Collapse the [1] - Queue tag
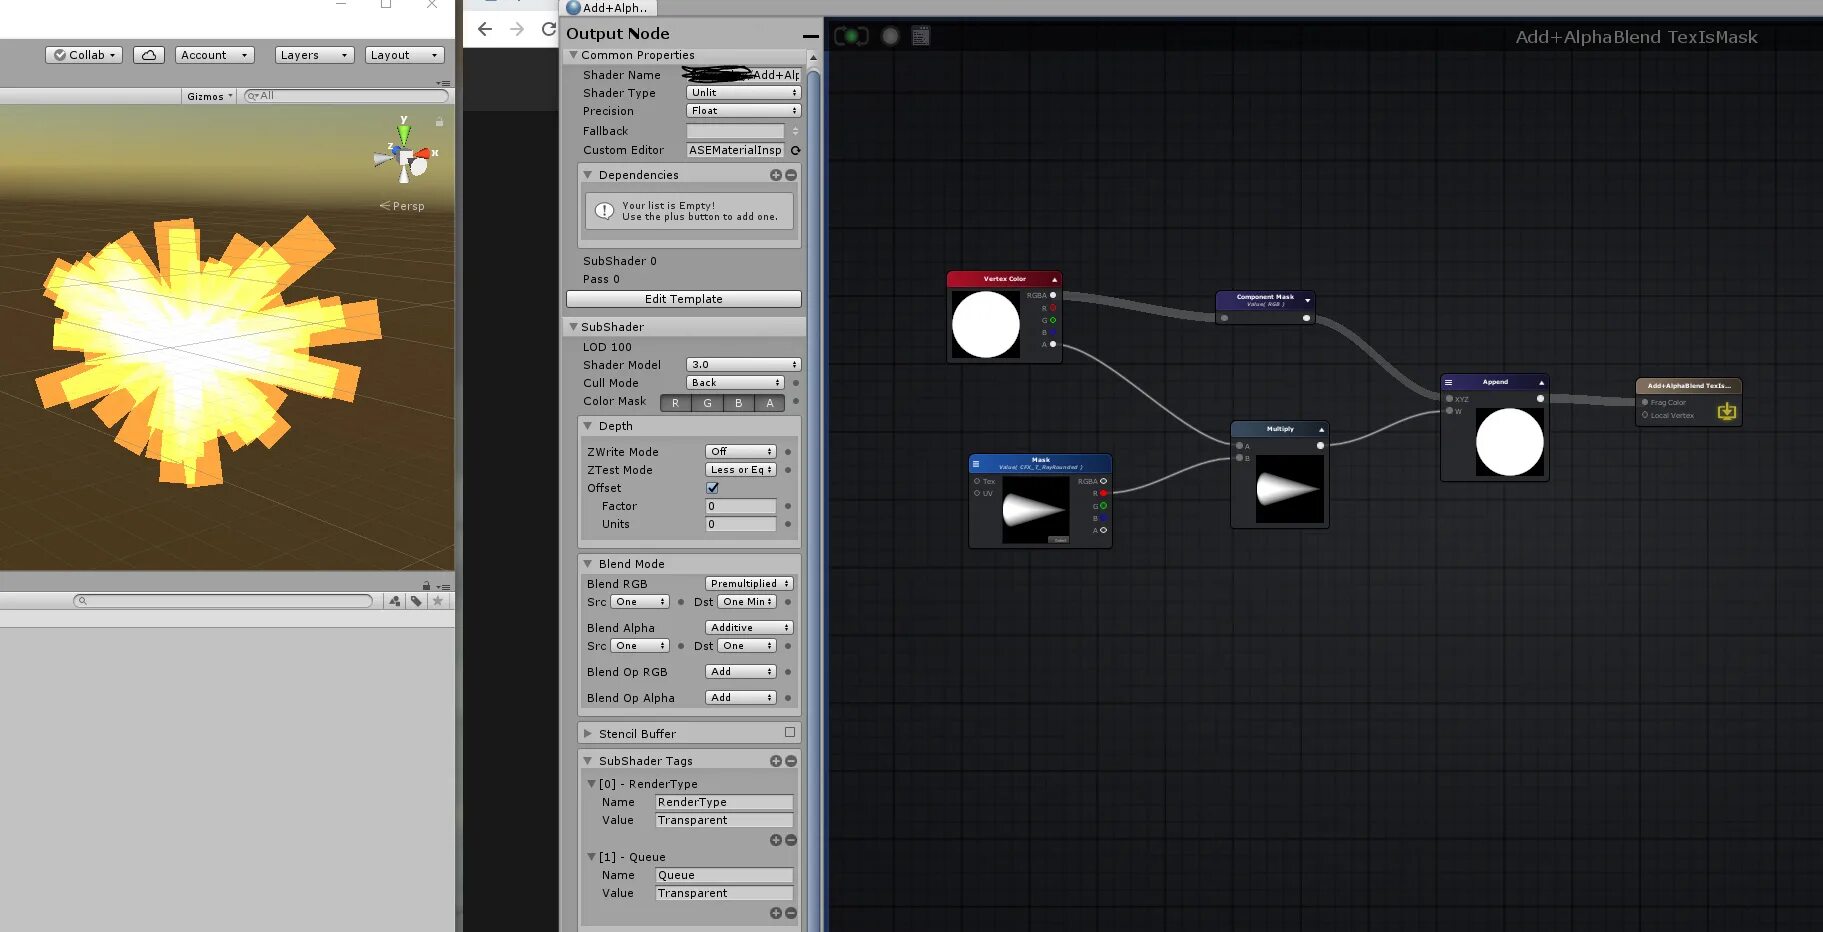 [x=591, y=857]
